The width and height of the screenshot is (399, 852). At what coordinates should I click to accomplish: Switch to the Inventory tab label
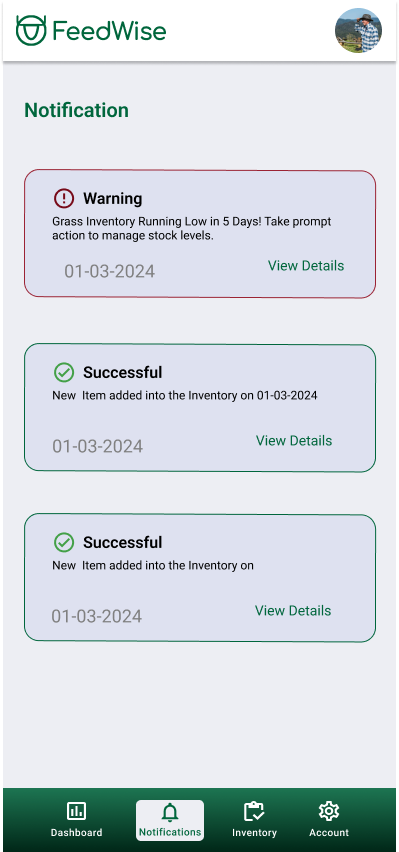click(x=254, y=832)
